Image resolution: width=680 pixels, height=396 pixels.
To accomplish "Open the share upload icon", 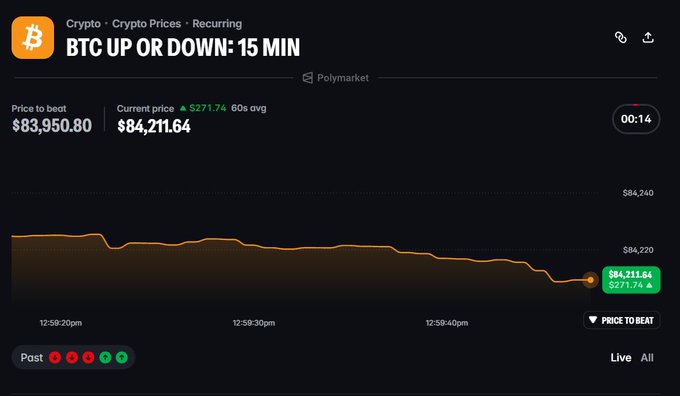I will click(648, 38).
